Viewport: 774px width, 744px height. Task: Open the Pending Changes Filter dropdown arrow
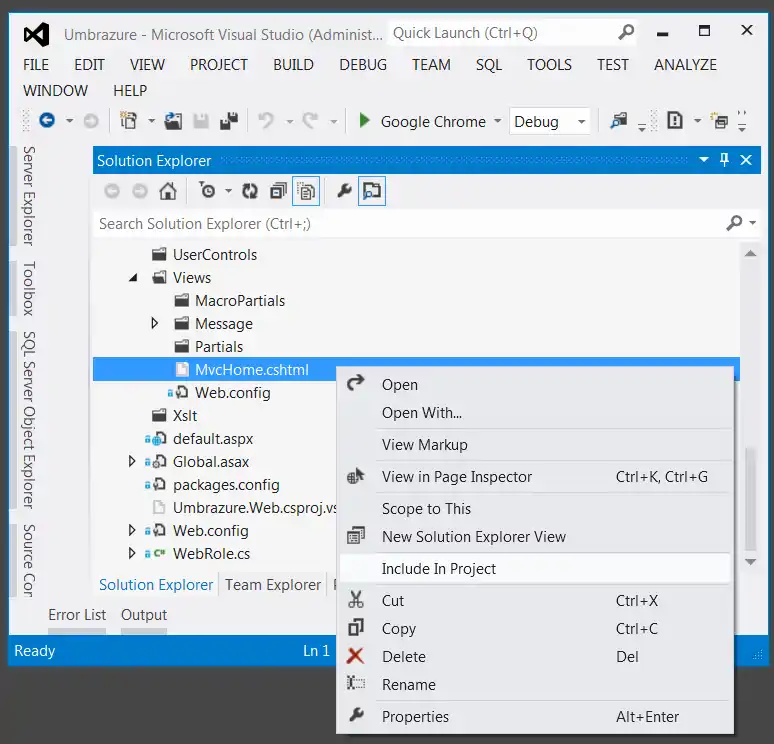point(228,191)
